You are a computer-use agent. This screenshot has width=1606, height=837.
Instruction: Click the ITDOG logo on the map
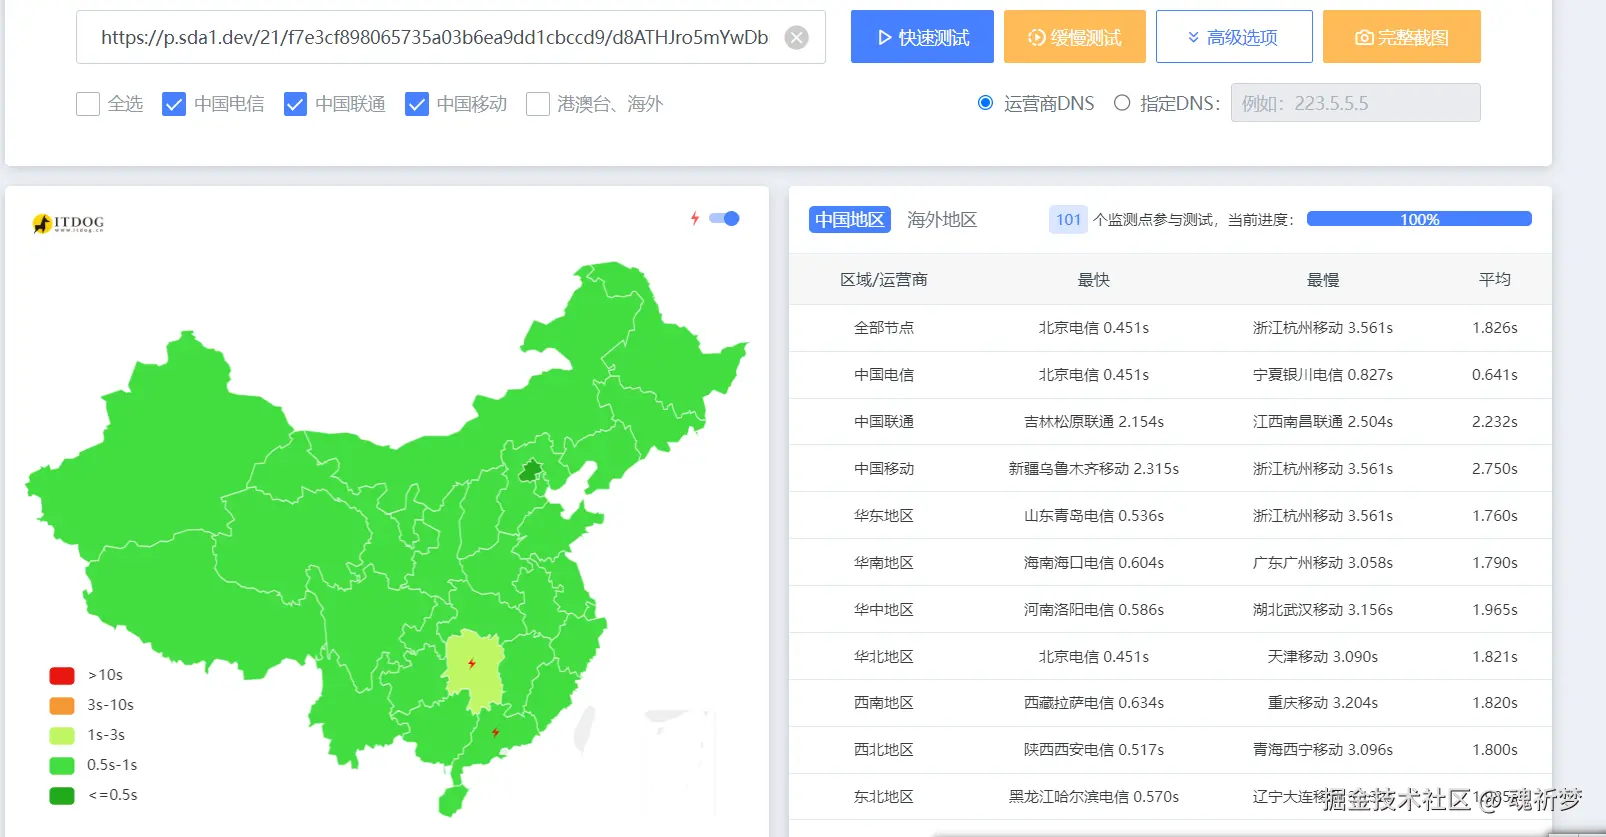(x=68, y=223)
